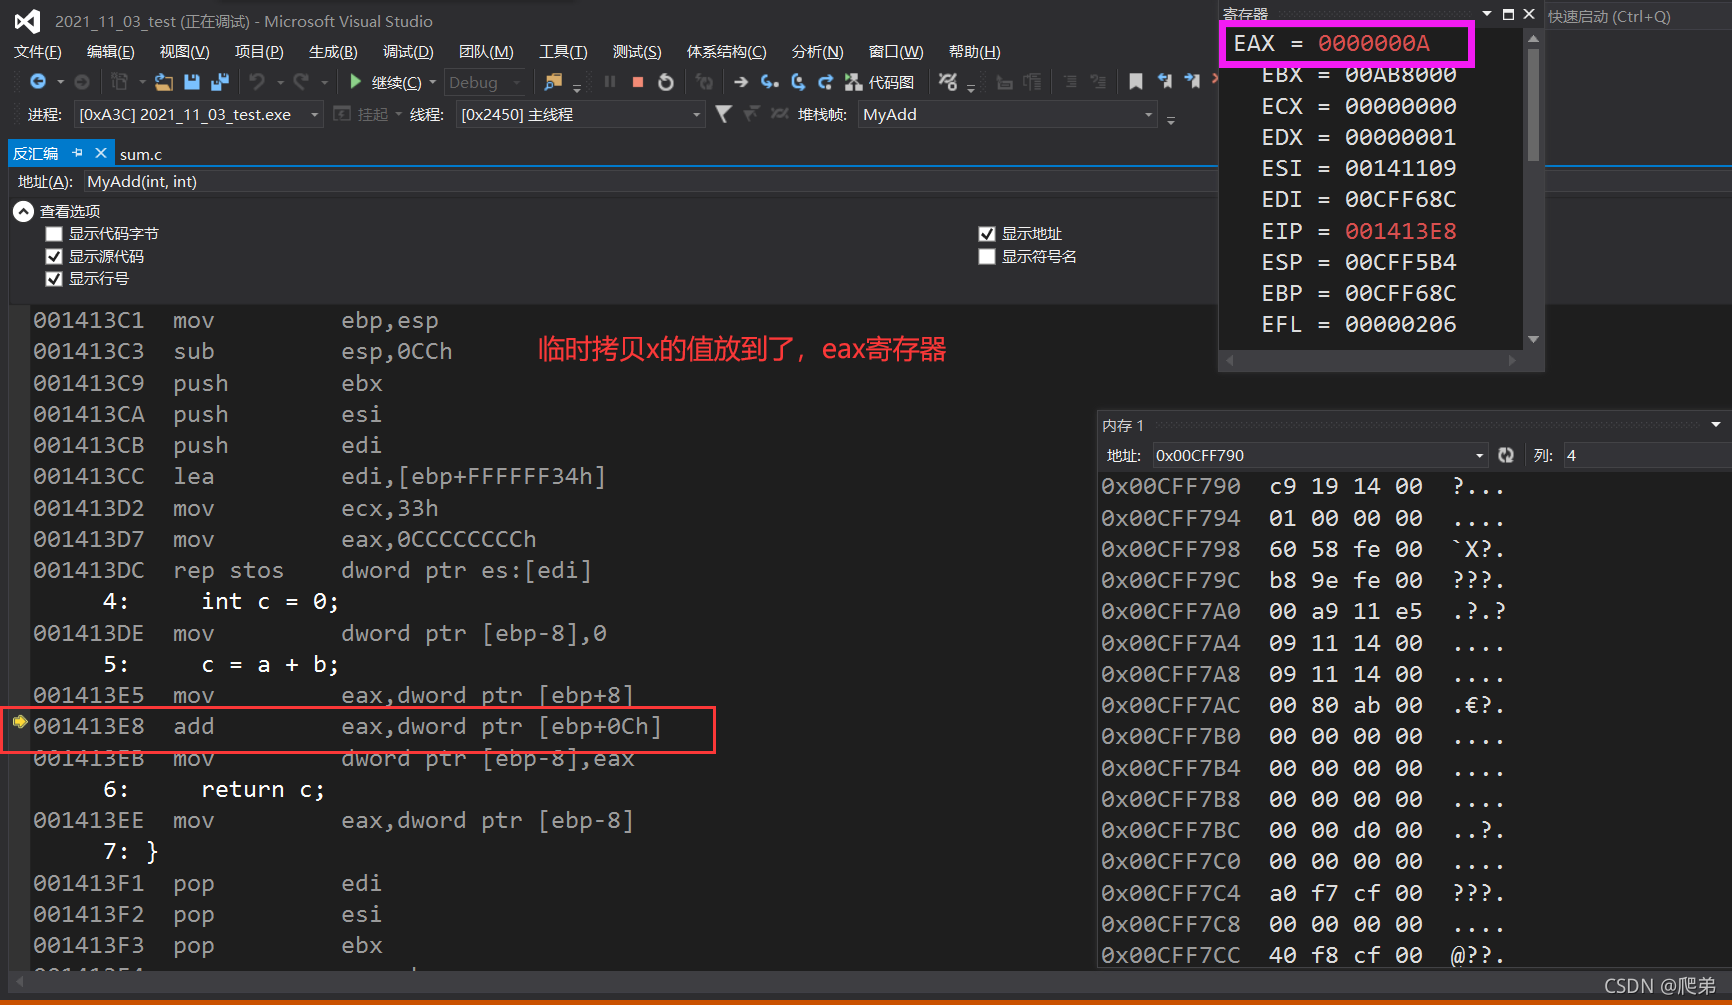The width and height of the screenshot is (1732, 1005).
Task: Open the code map (代码图) button
Action: click(x=880, y=82)
